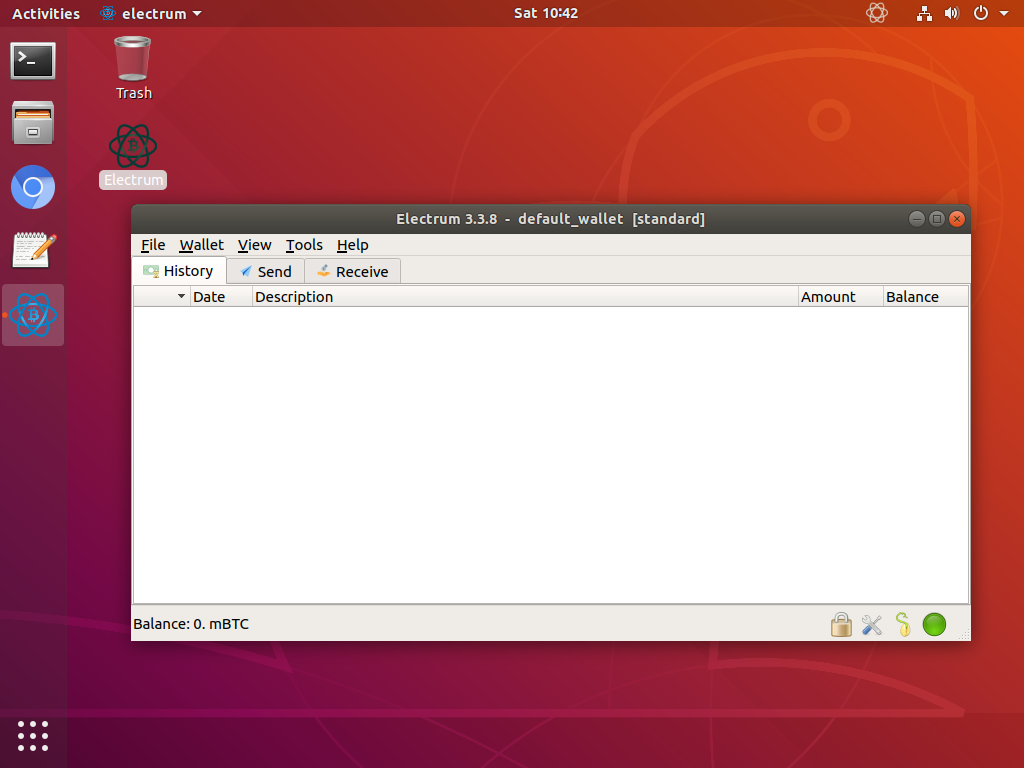This screenshot has width=1024, height=768.
Task: Sort by the Date column header
Action: 221,296
